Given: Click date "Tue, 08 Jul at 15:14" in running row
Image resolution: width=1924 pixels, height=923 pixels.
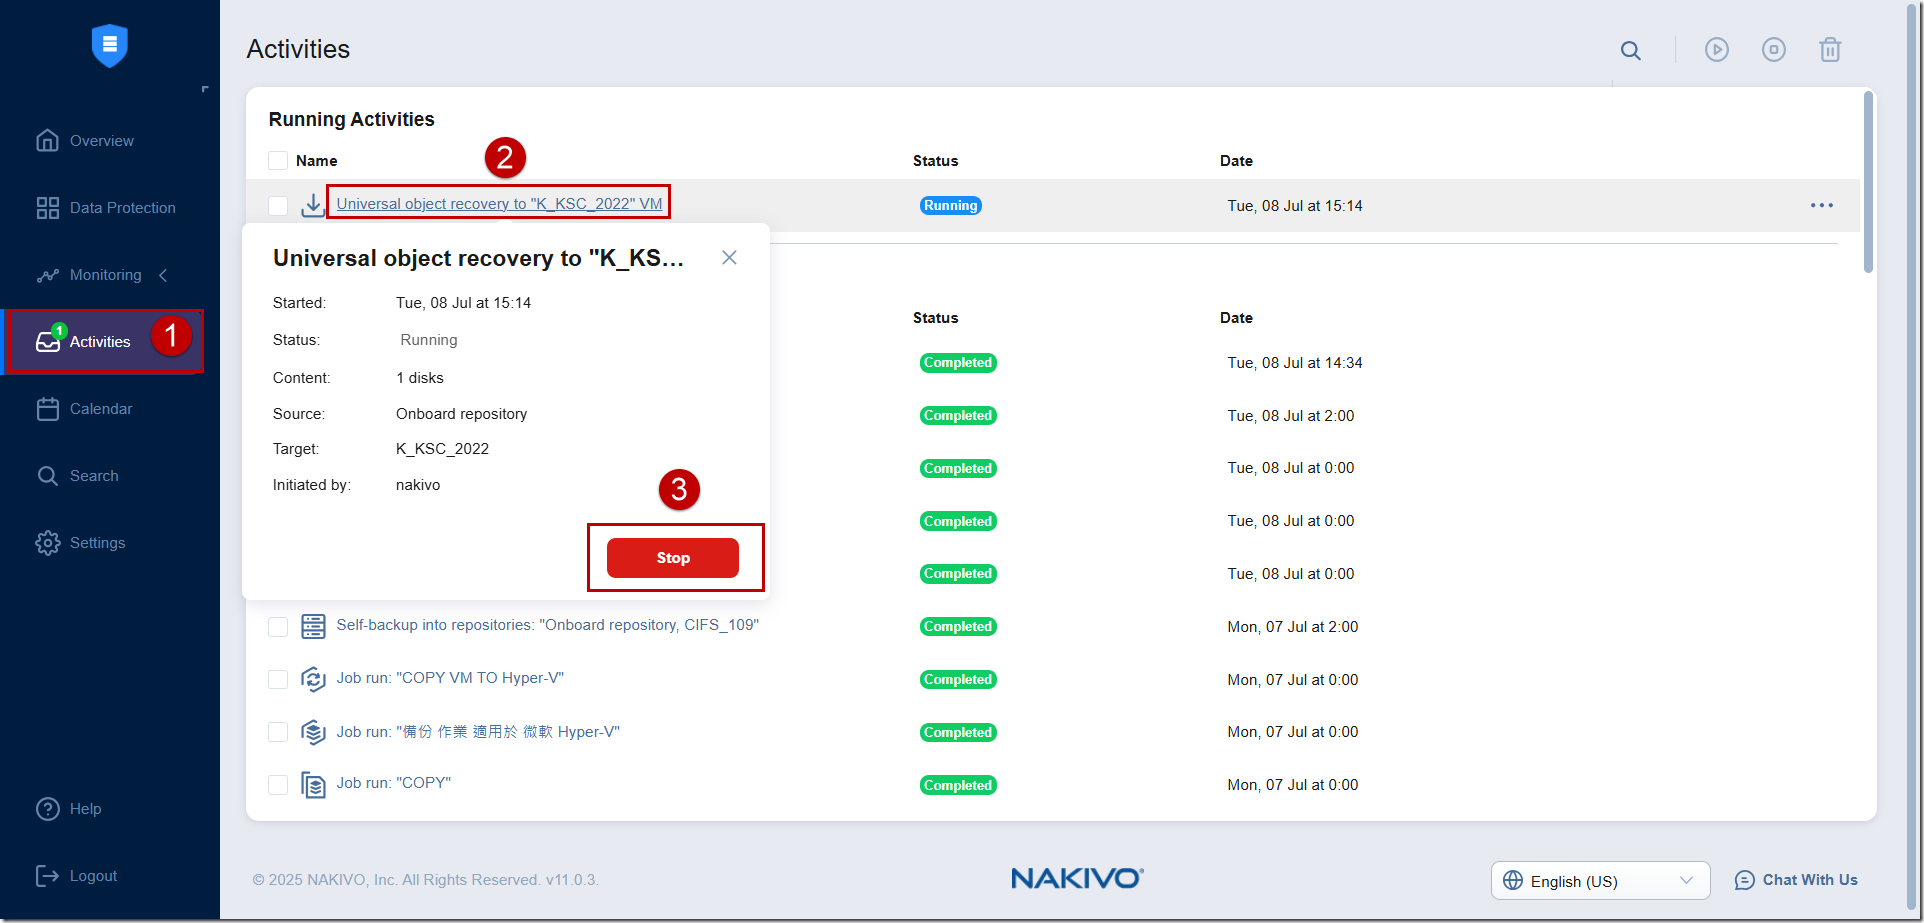Looking at the screenshot, I should coord(1295,206).
